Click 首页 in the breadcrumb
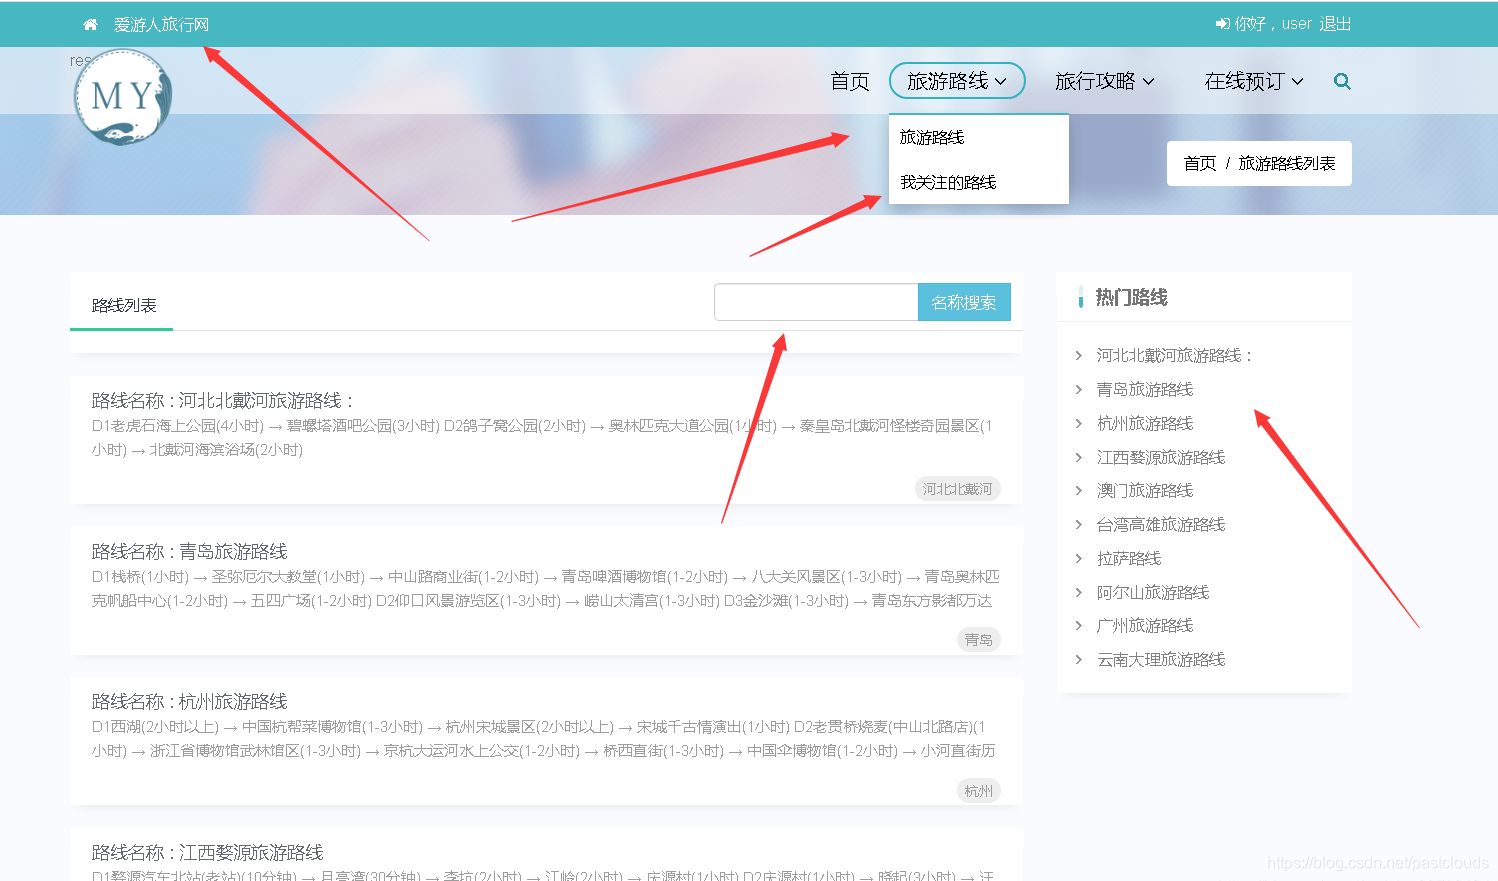Image resolution: width=1498 pixels, height=881 pixels. 1200,163
